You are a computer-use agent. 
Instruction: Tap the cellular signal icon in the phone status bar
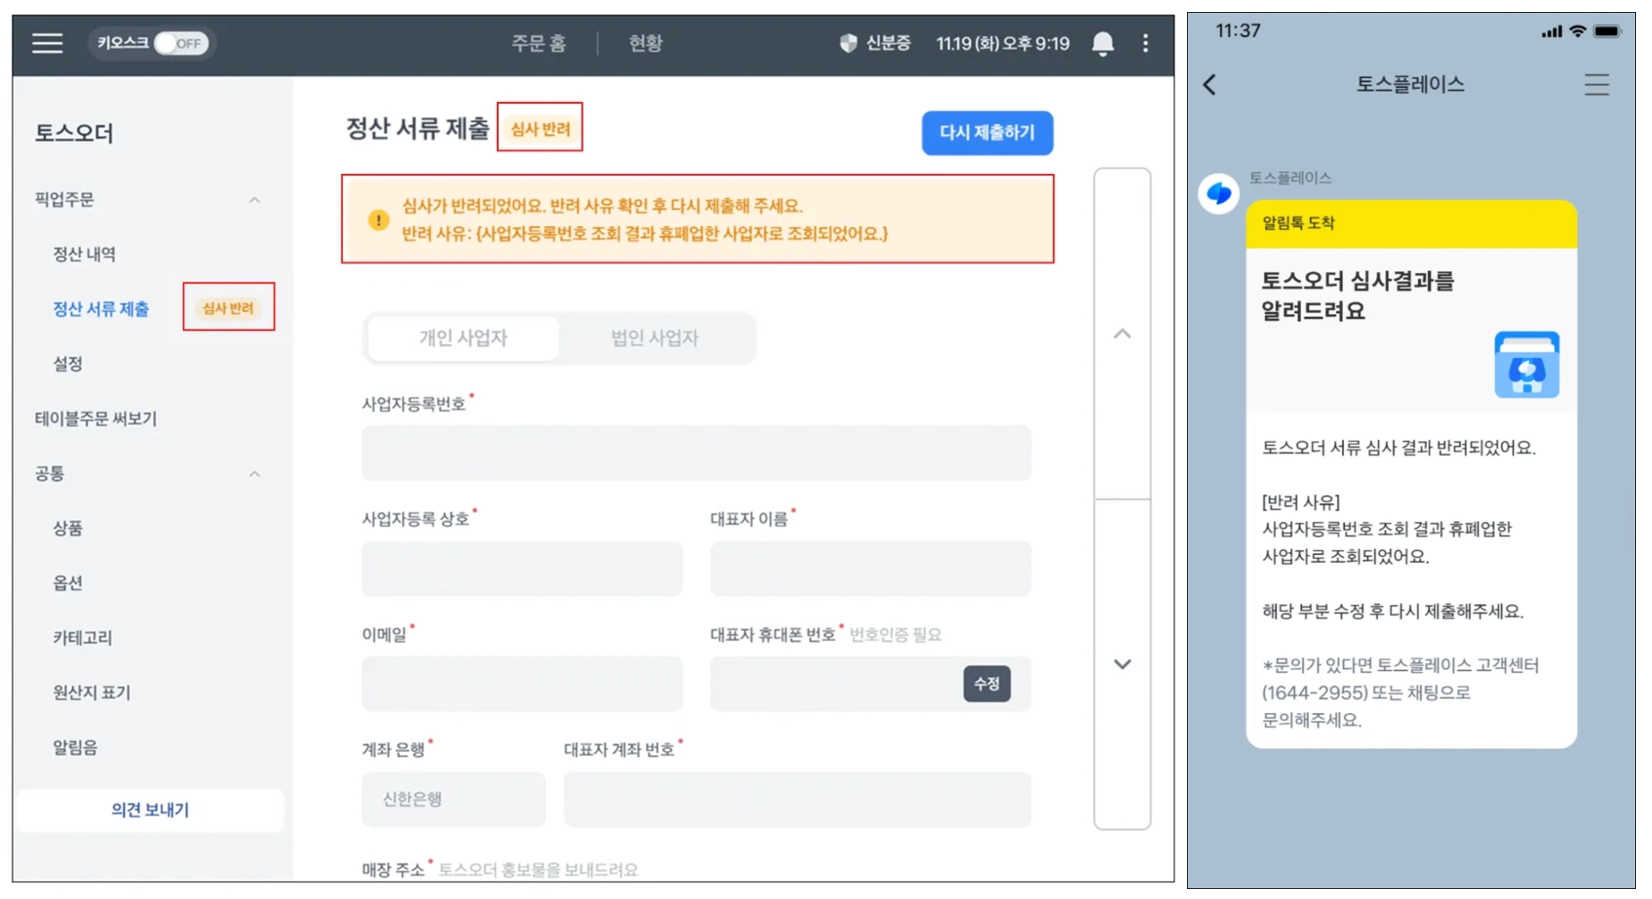pos(1552,32)
